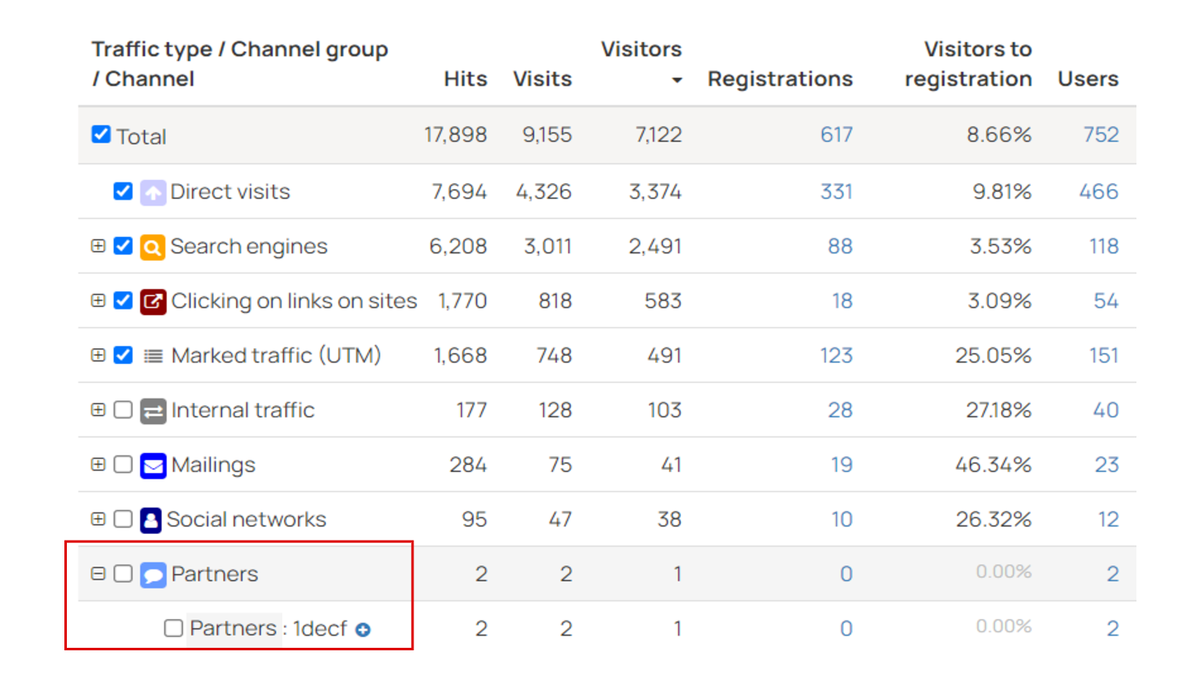
Task: Open Mailings registrations link 19
Action: pyautogui.click(x=842, y=465)
